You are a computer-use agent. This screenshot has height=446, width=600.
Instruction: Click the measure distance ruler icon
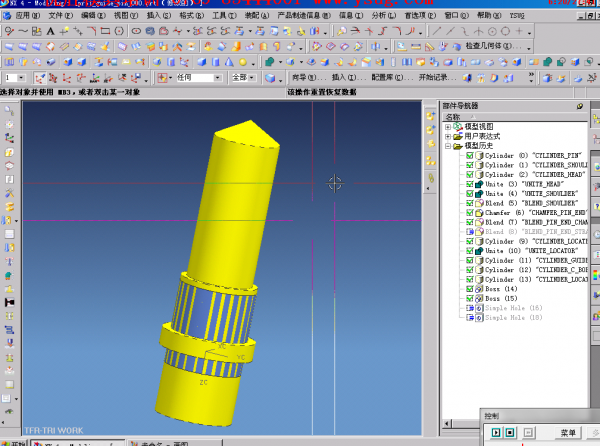[x=416, y=47]
